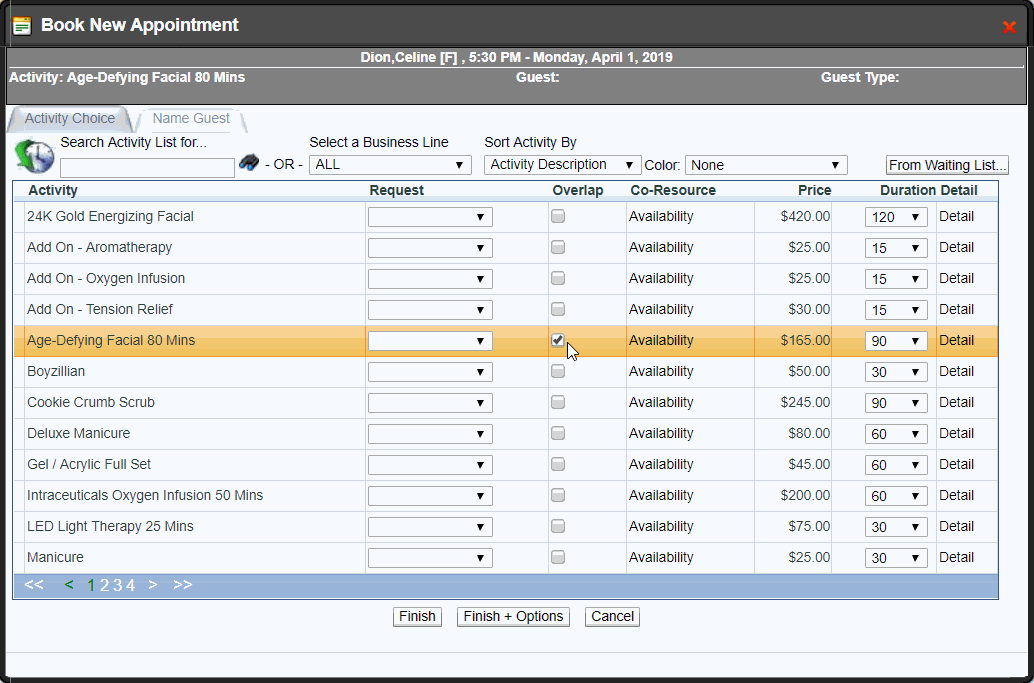Viewport: 1034px width, 683px height.
Task: Click the Finish + Options button
Action: (x=513, y=616)
